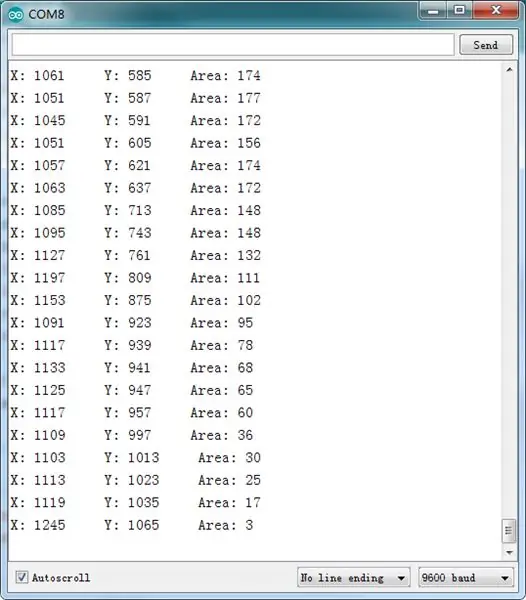Click the line ending dropdown arrow

(x=401, y=578)
